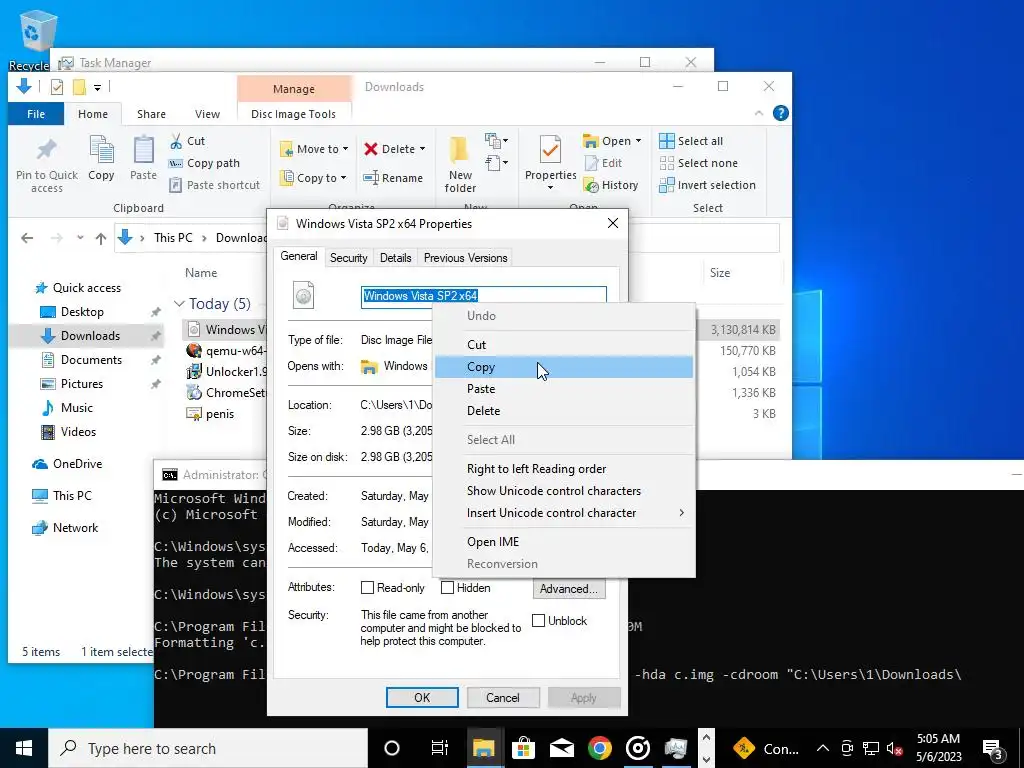Open Explorer help question mark icon
The height and width of the screenshot is (768, 1024).
[780, 114]
